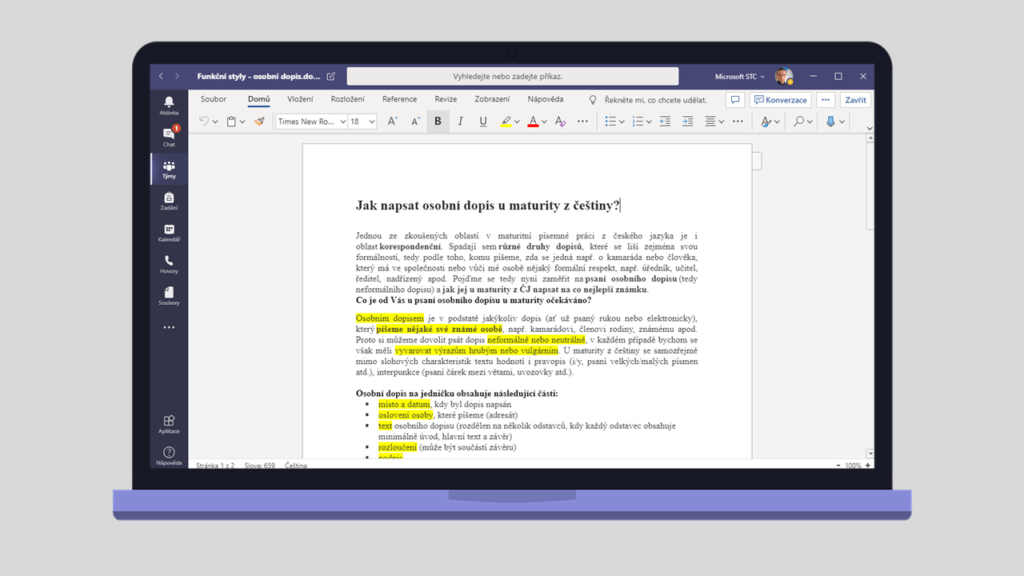1024x576 pixels.
Task: Open the Revize ribbon tab
Action: [x=445, y=99]
